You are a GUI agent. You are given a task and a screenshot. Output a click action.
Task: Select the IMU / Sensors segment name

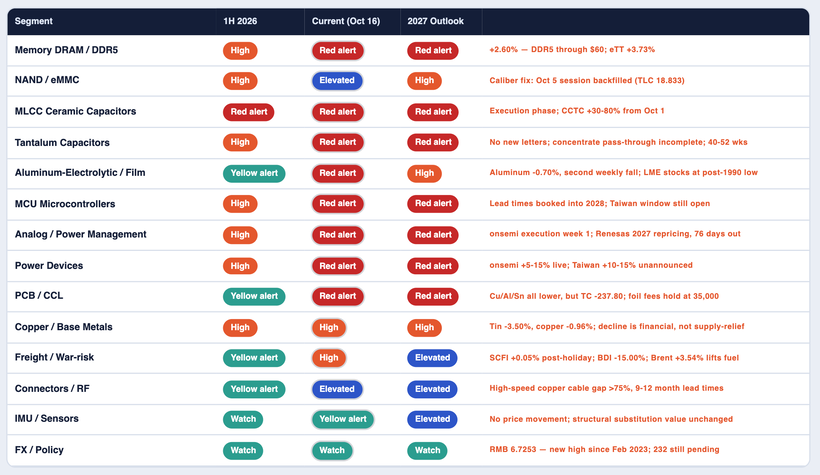coord(47,419)
